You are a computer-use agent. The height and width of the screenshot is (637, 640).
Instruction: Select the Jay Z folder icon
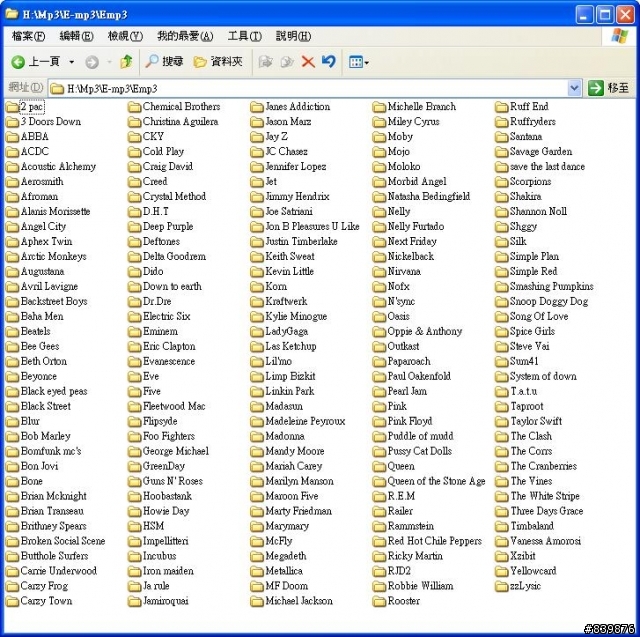click(x=257, y=137)
